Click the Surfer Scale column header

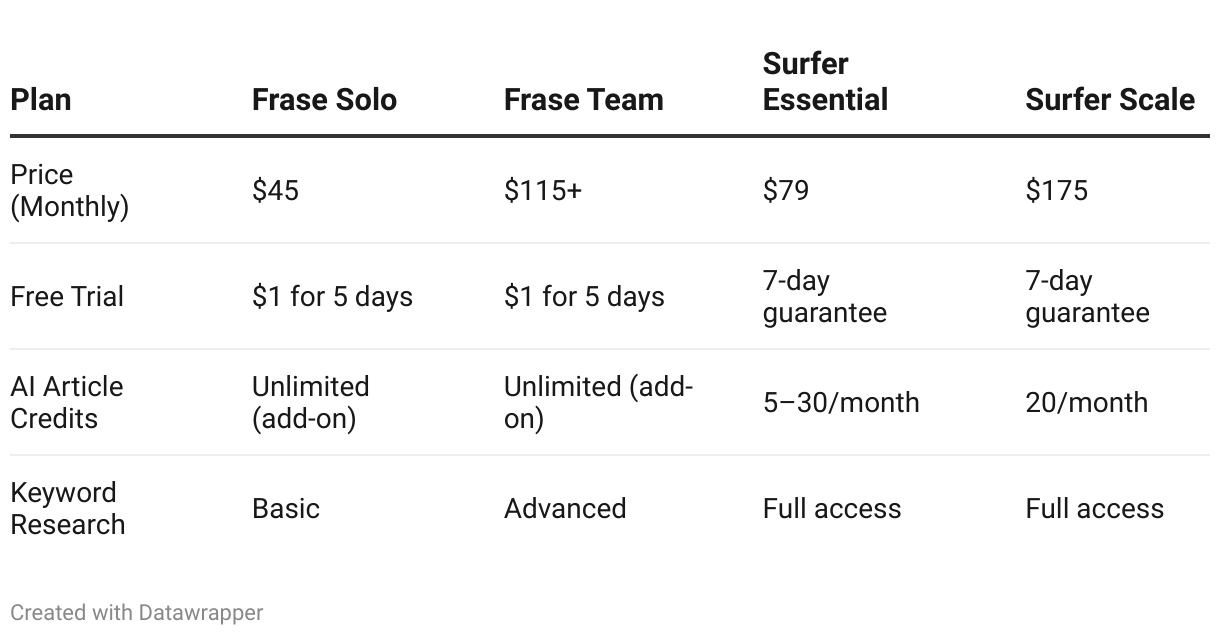click(x=1110, y=100)
